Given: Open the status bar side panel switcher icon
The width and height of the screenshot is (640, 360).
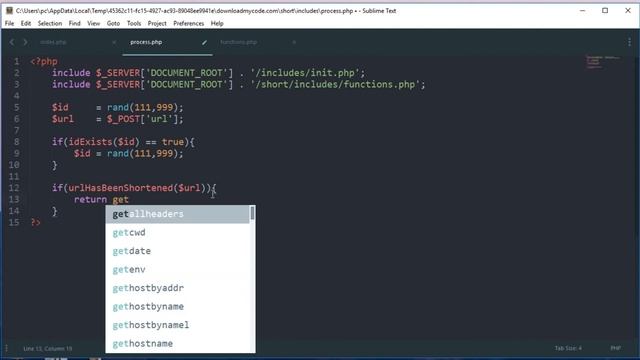Looking at the screenshot, I should (x=7, y=348).
